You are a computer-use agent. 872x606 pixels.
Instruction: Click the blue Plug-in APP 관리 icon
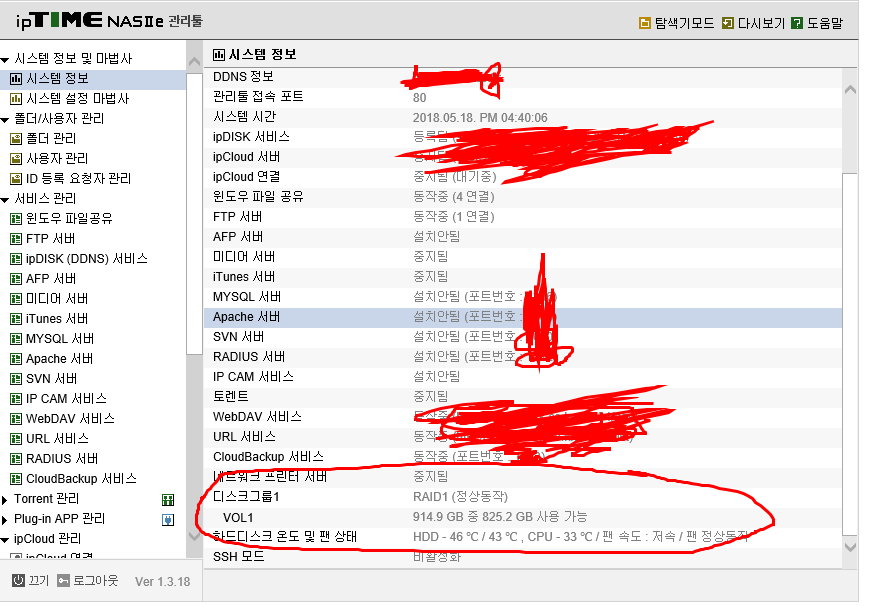click(x=168, y=520)
